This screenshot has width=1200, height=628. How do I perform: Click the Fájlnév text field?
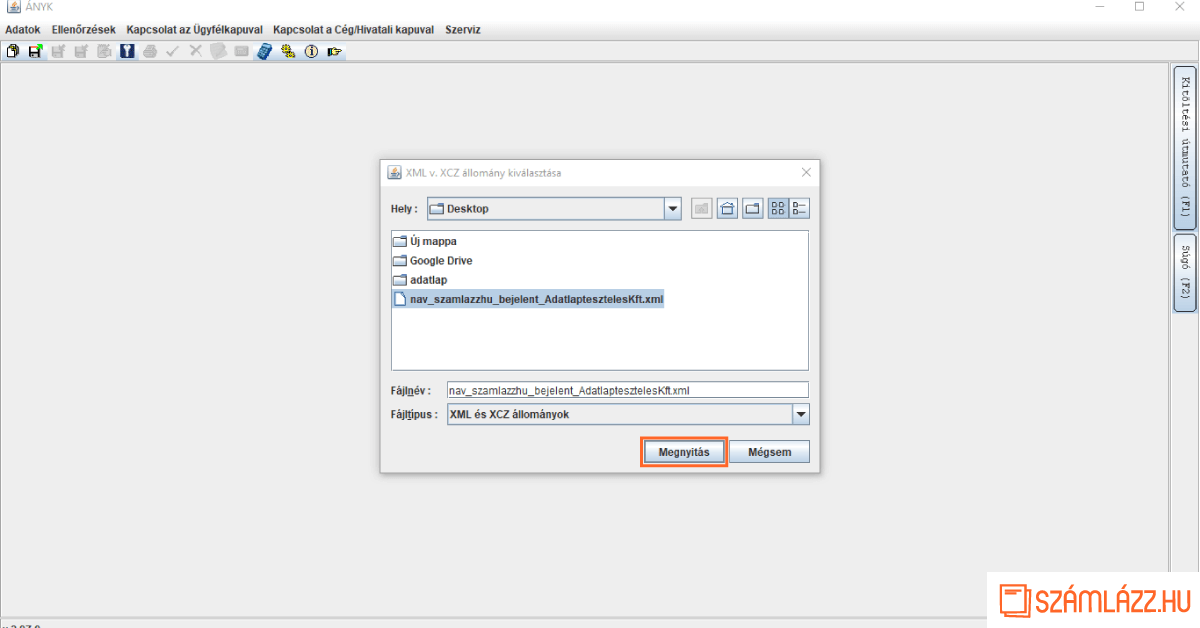pyautogui.click(x=627, y=390)
